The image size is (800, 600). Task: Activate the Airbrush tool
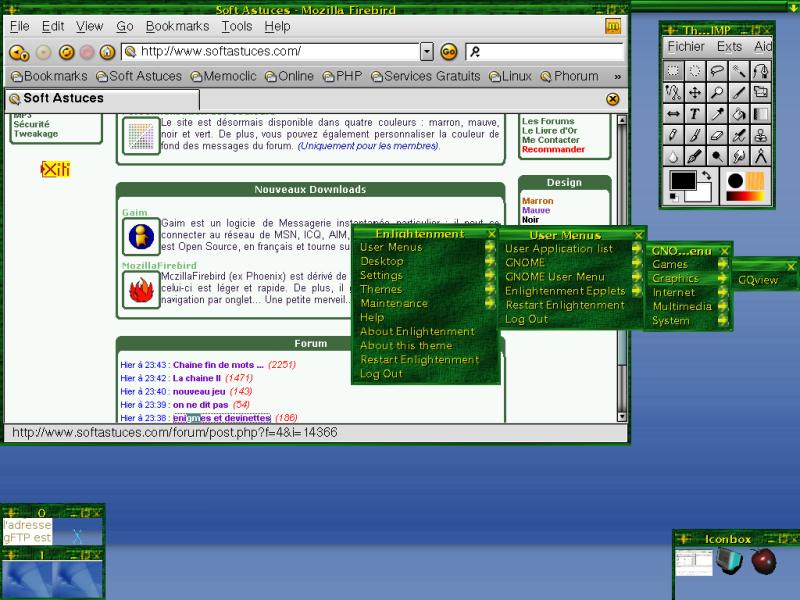click(x=739, y=135)
